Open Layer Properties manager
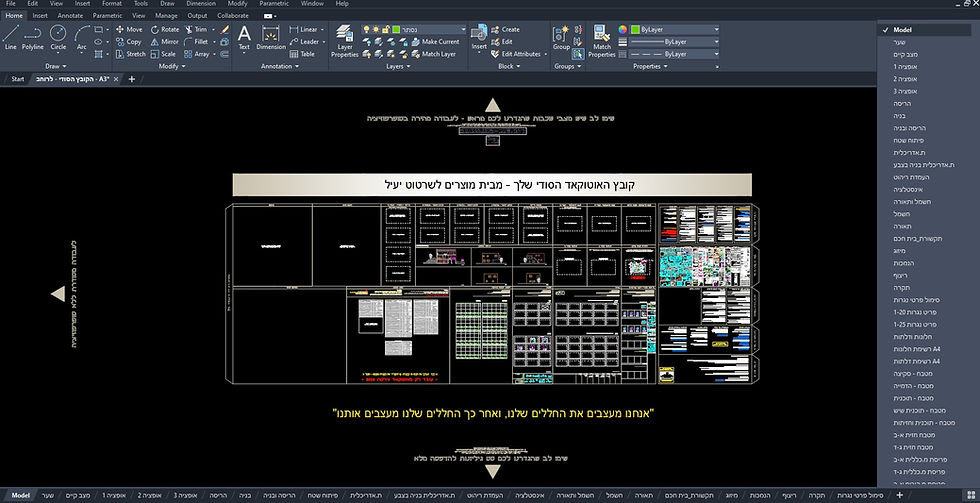 344,41
